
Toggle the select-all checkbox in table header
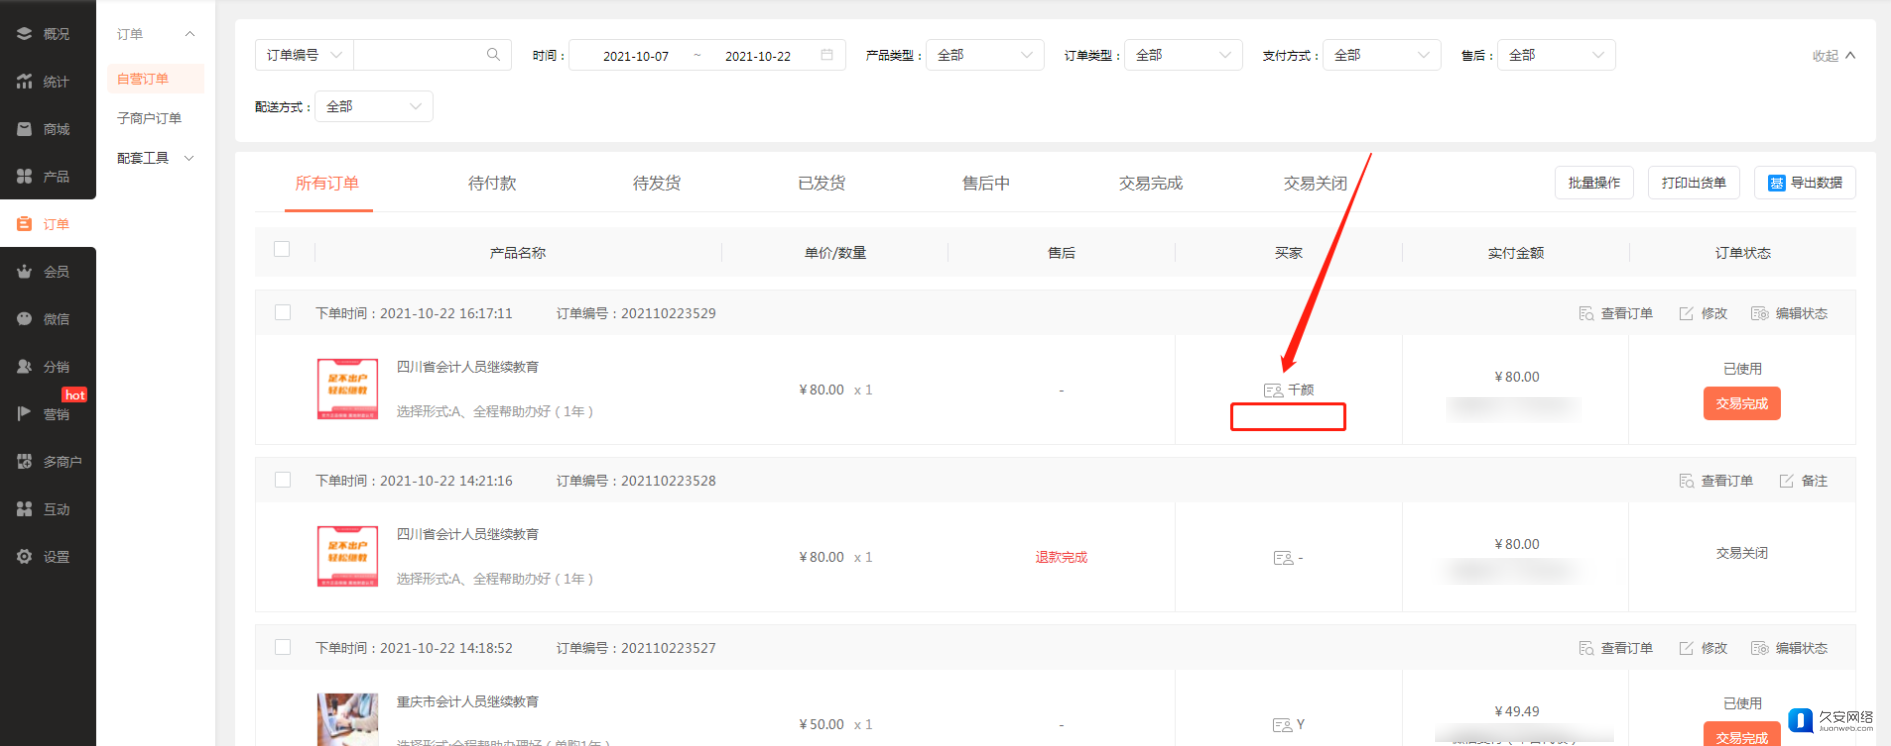(x=282, y=249)
